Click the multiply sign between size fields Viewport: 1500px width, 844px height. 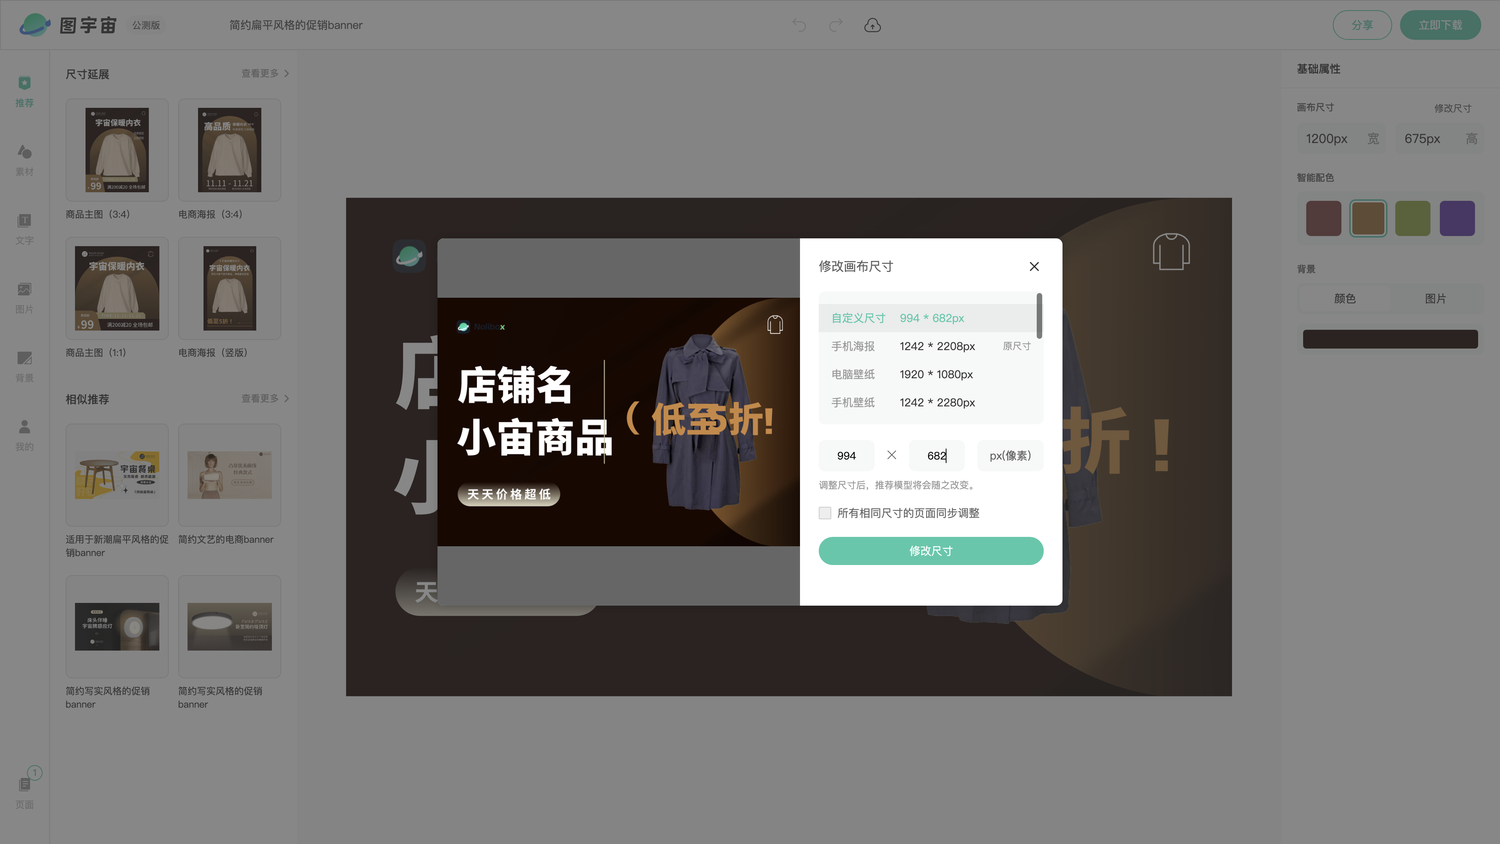coord(891,455)
